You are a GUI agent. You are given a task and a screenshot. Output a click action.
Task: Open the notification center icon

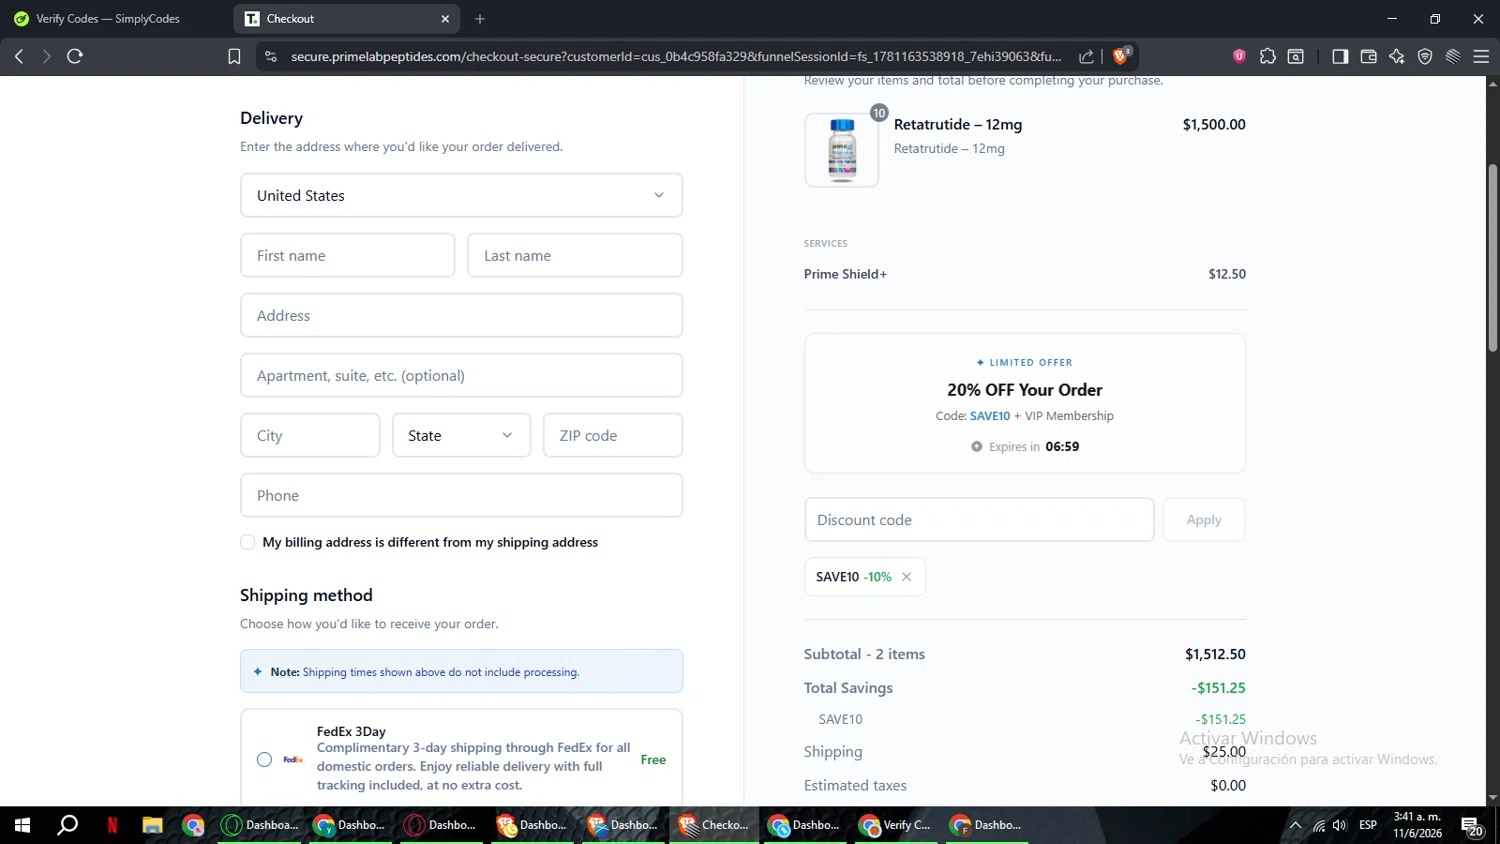click(x=1472, y=826)
